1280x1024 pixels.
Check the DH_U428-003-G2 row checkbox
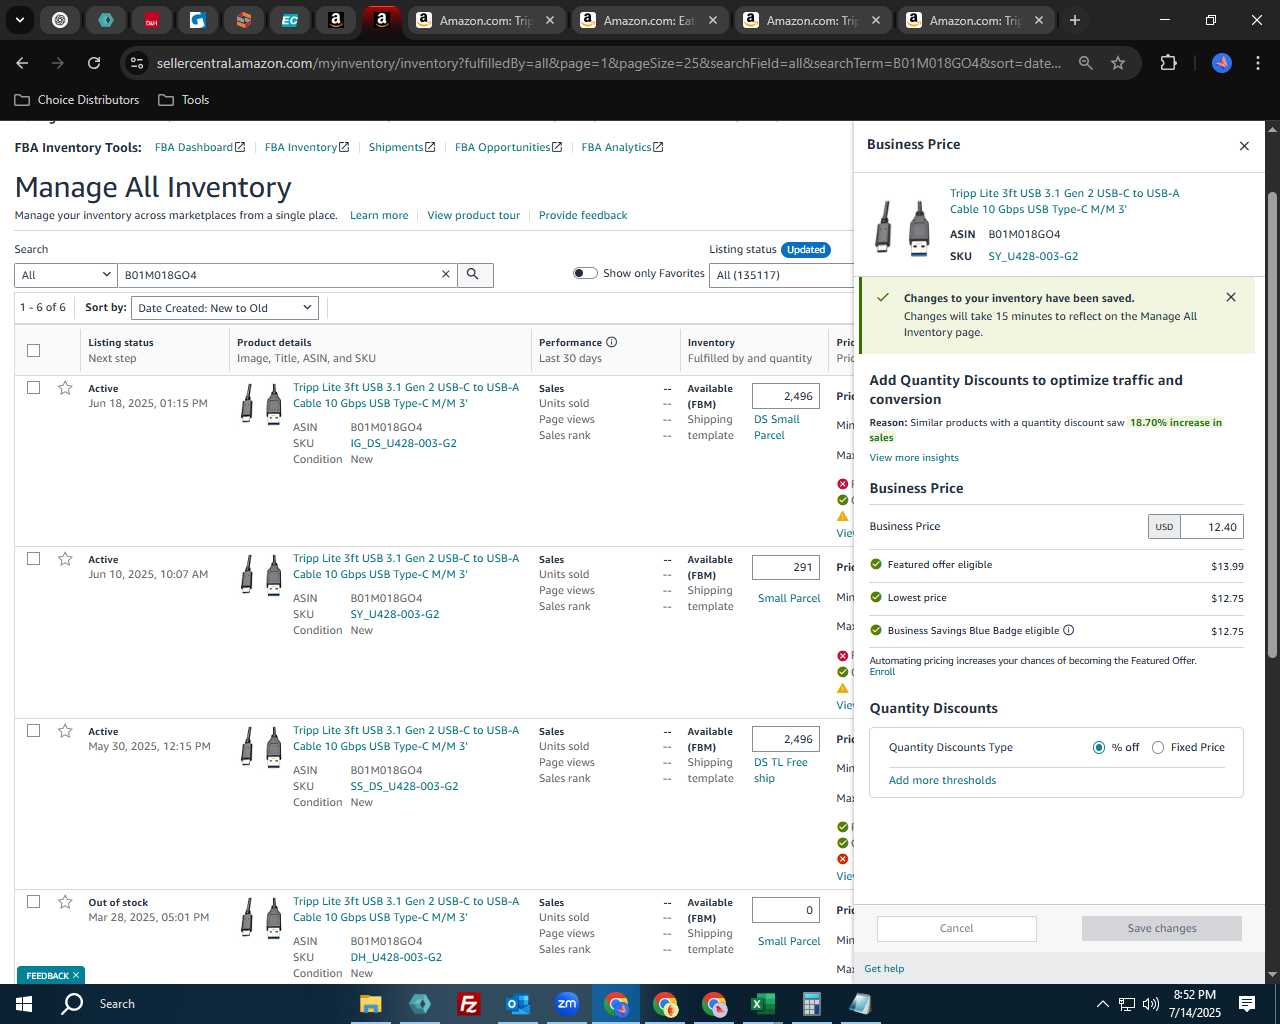click(33, 901)
